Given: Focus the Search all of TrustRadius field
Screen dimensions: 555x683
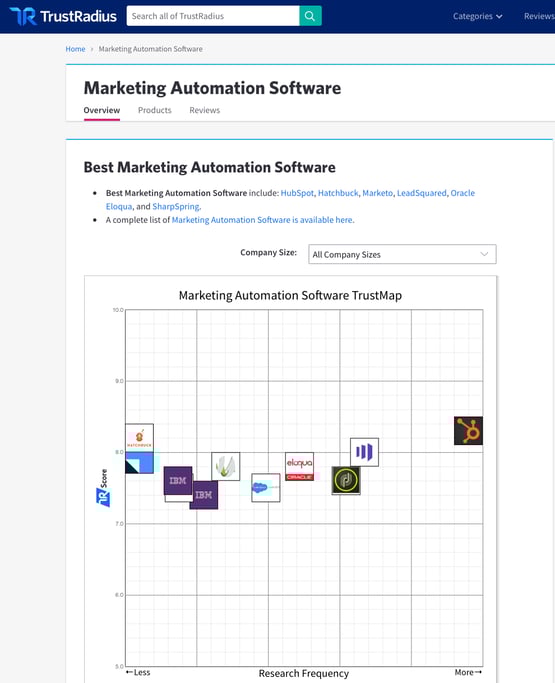Looking at the screenshot, I should coord(213,16).
